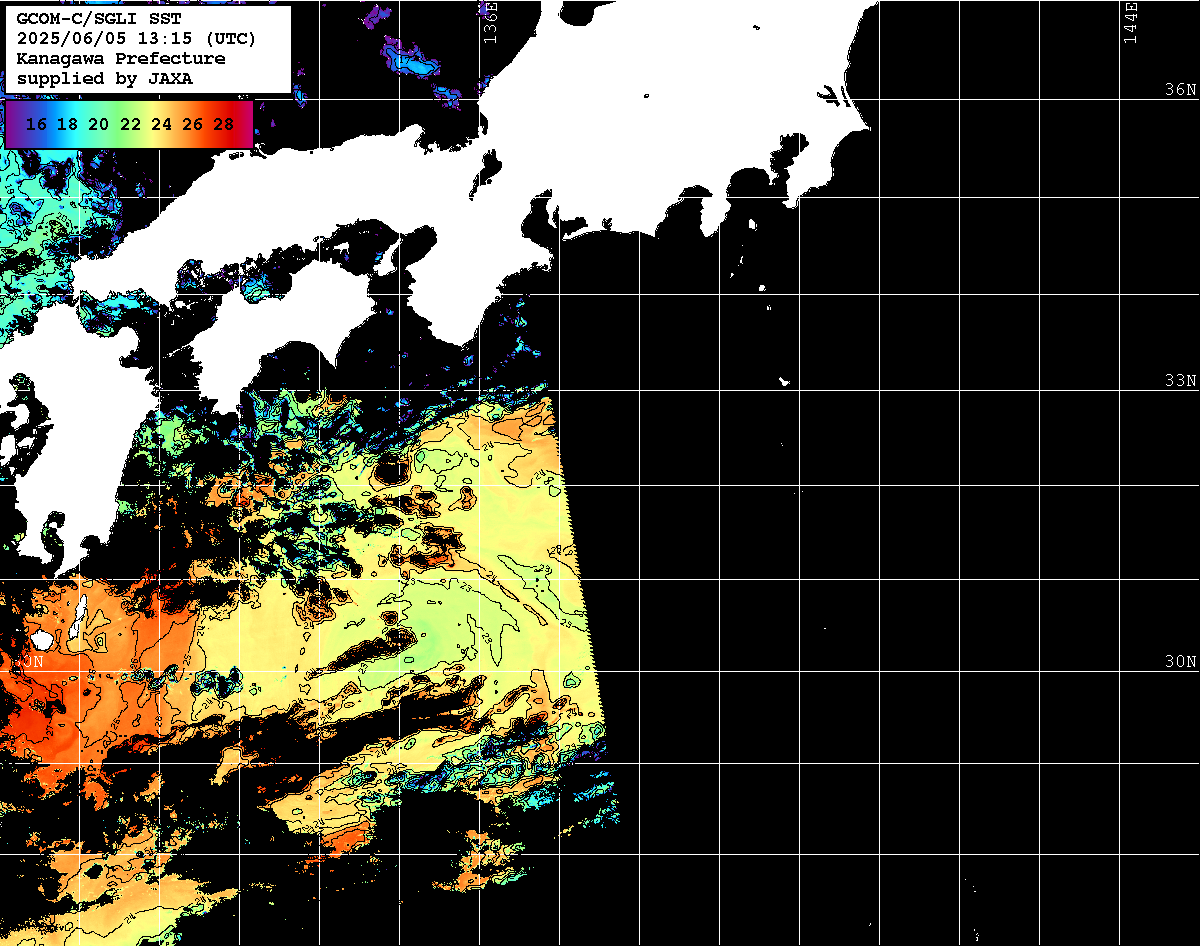Click the '30N' latitude label on the right edge
The image size is (1200, 946).
click(1180, 662)
